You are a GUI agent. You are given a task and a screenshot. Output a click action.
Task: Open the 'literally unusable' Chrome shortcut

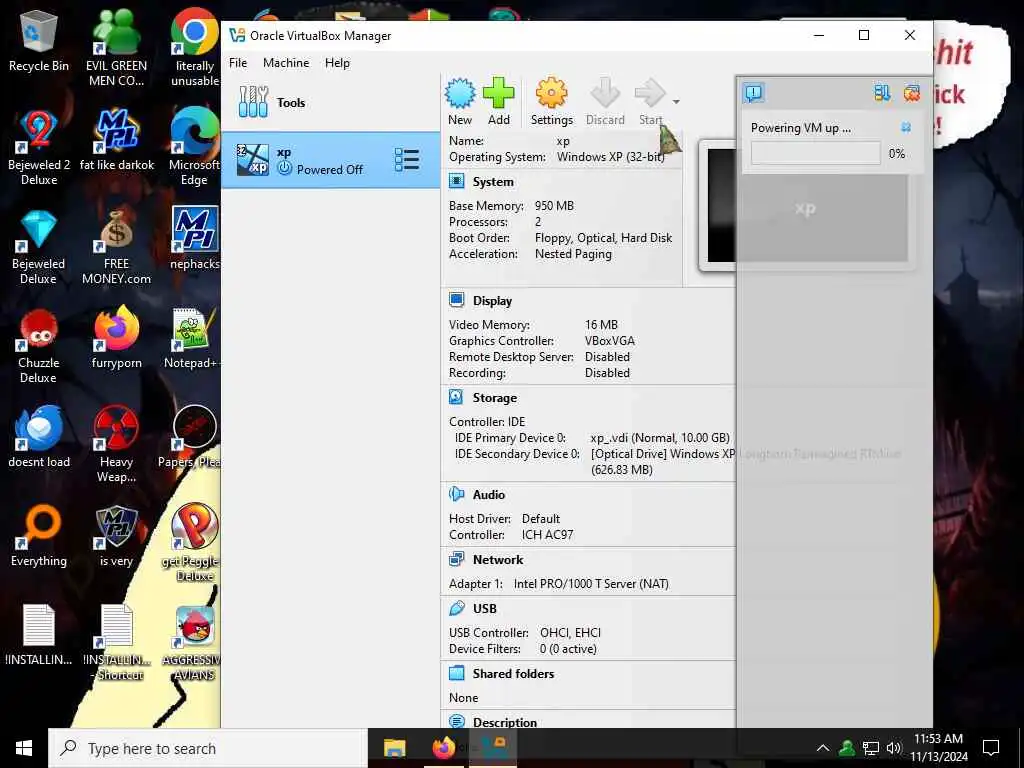(x=194, y=48)
